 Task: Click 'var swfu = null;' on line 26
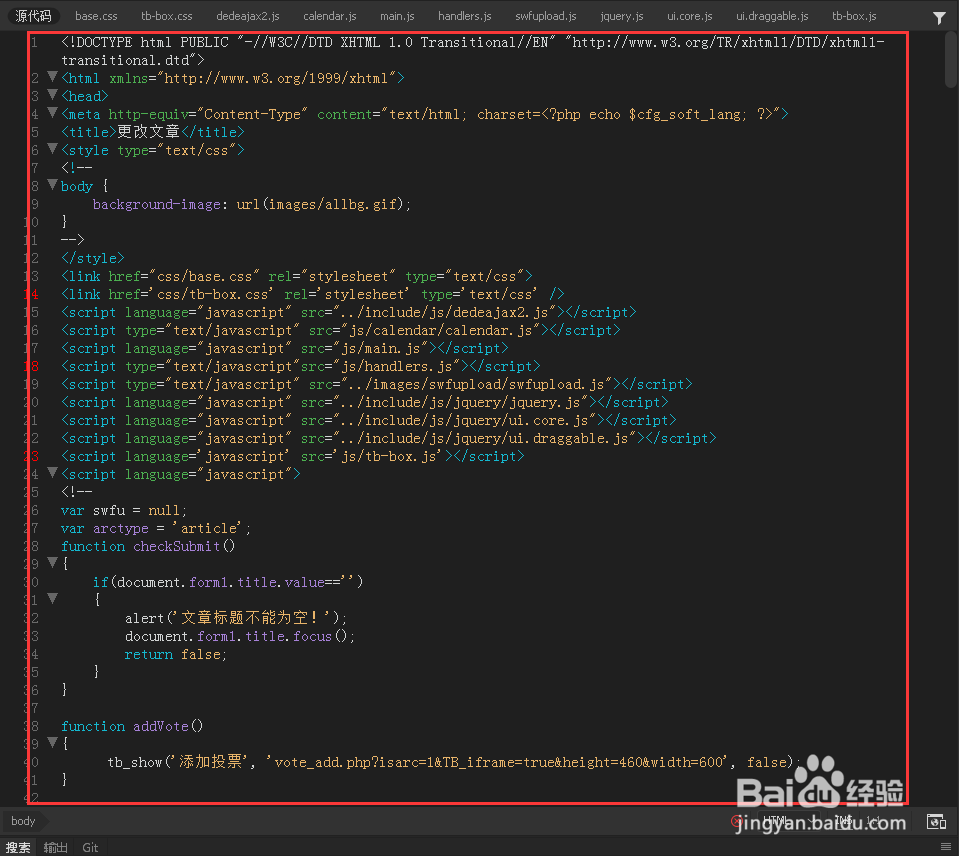tap(124, 511)
